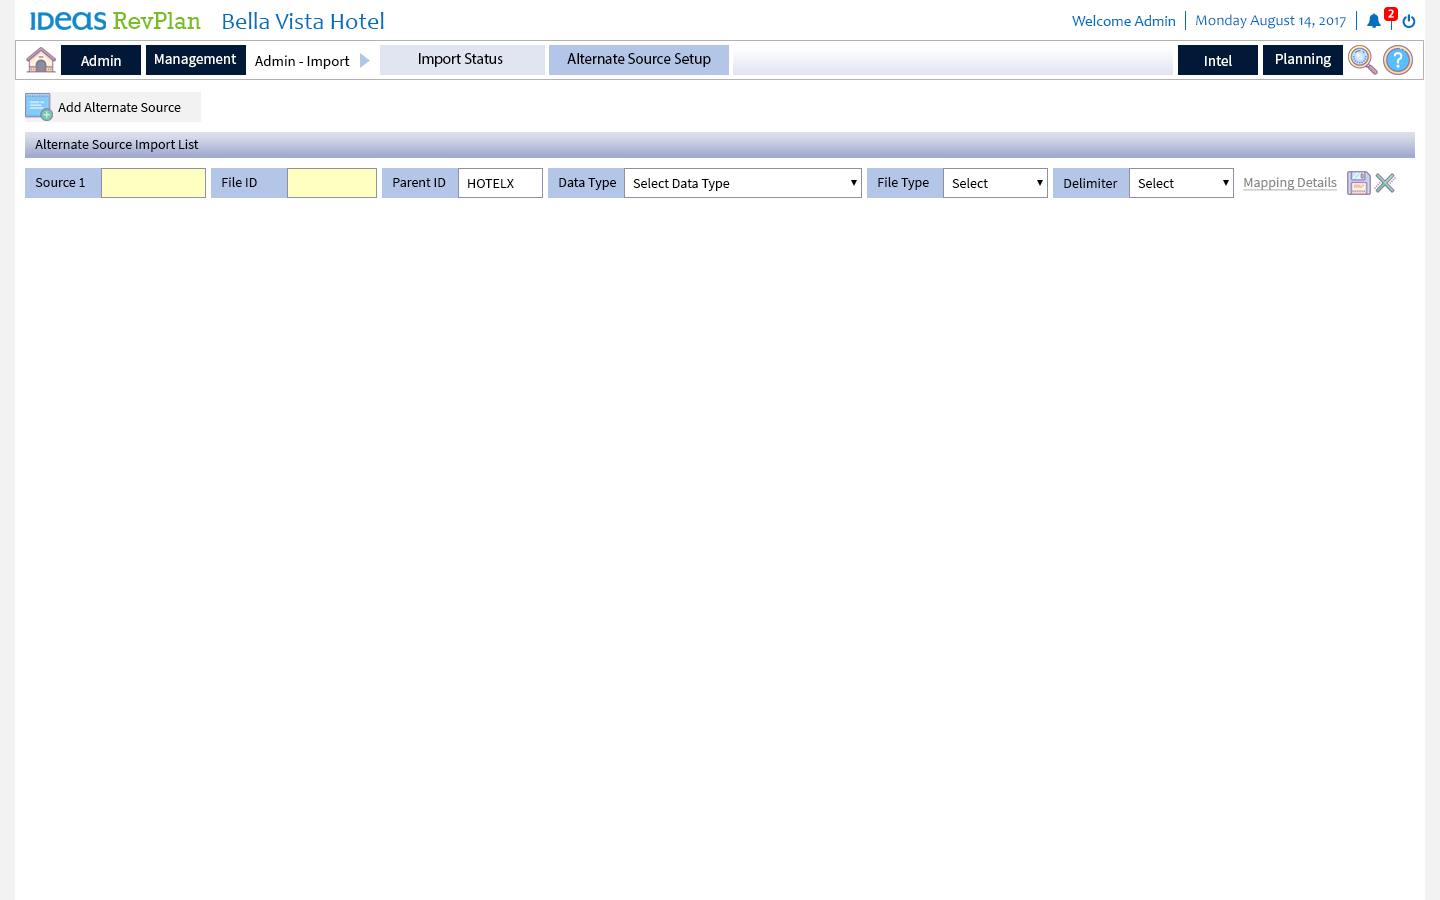Viewport: 1440px width, 900px height.
Task: Open the help question mark icon
Action: (1397, 60)
